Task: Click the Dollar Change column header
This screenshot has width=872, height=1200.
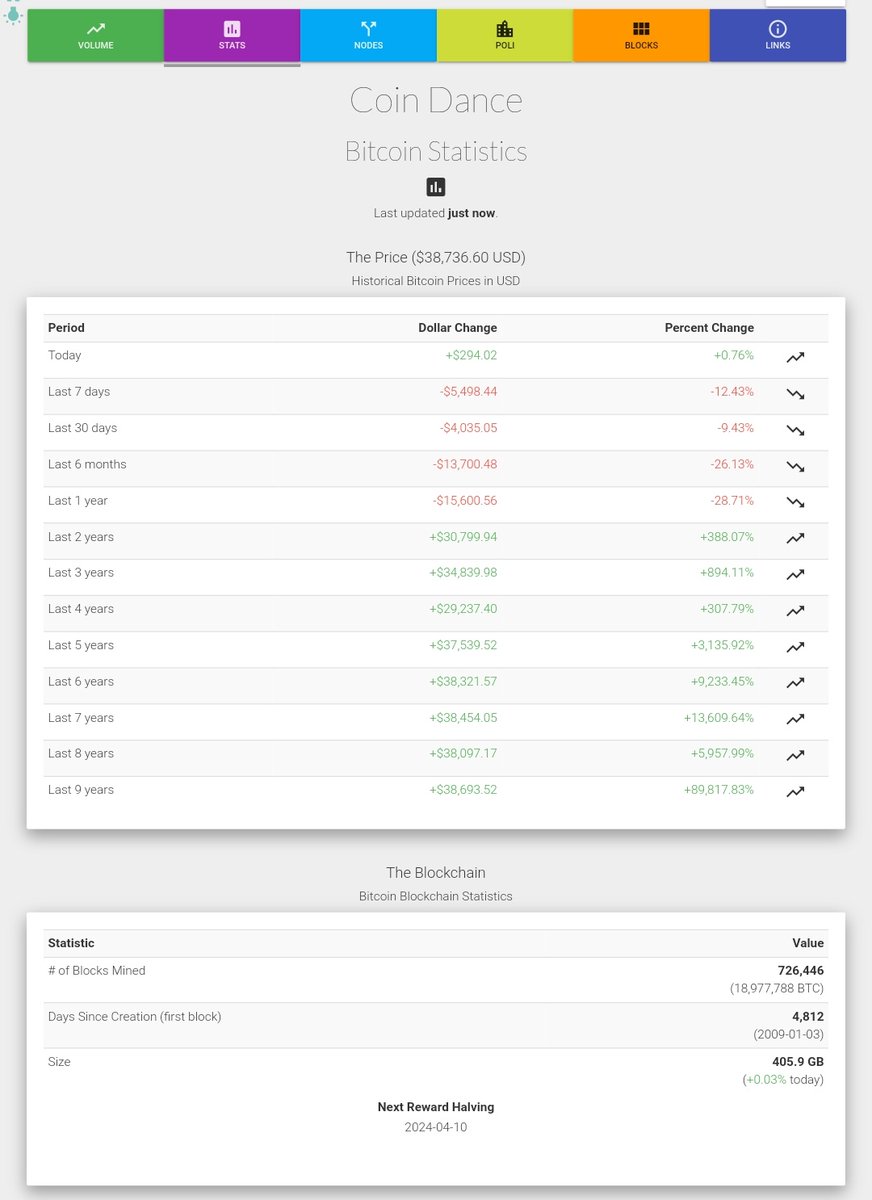Action: (457, 328)
